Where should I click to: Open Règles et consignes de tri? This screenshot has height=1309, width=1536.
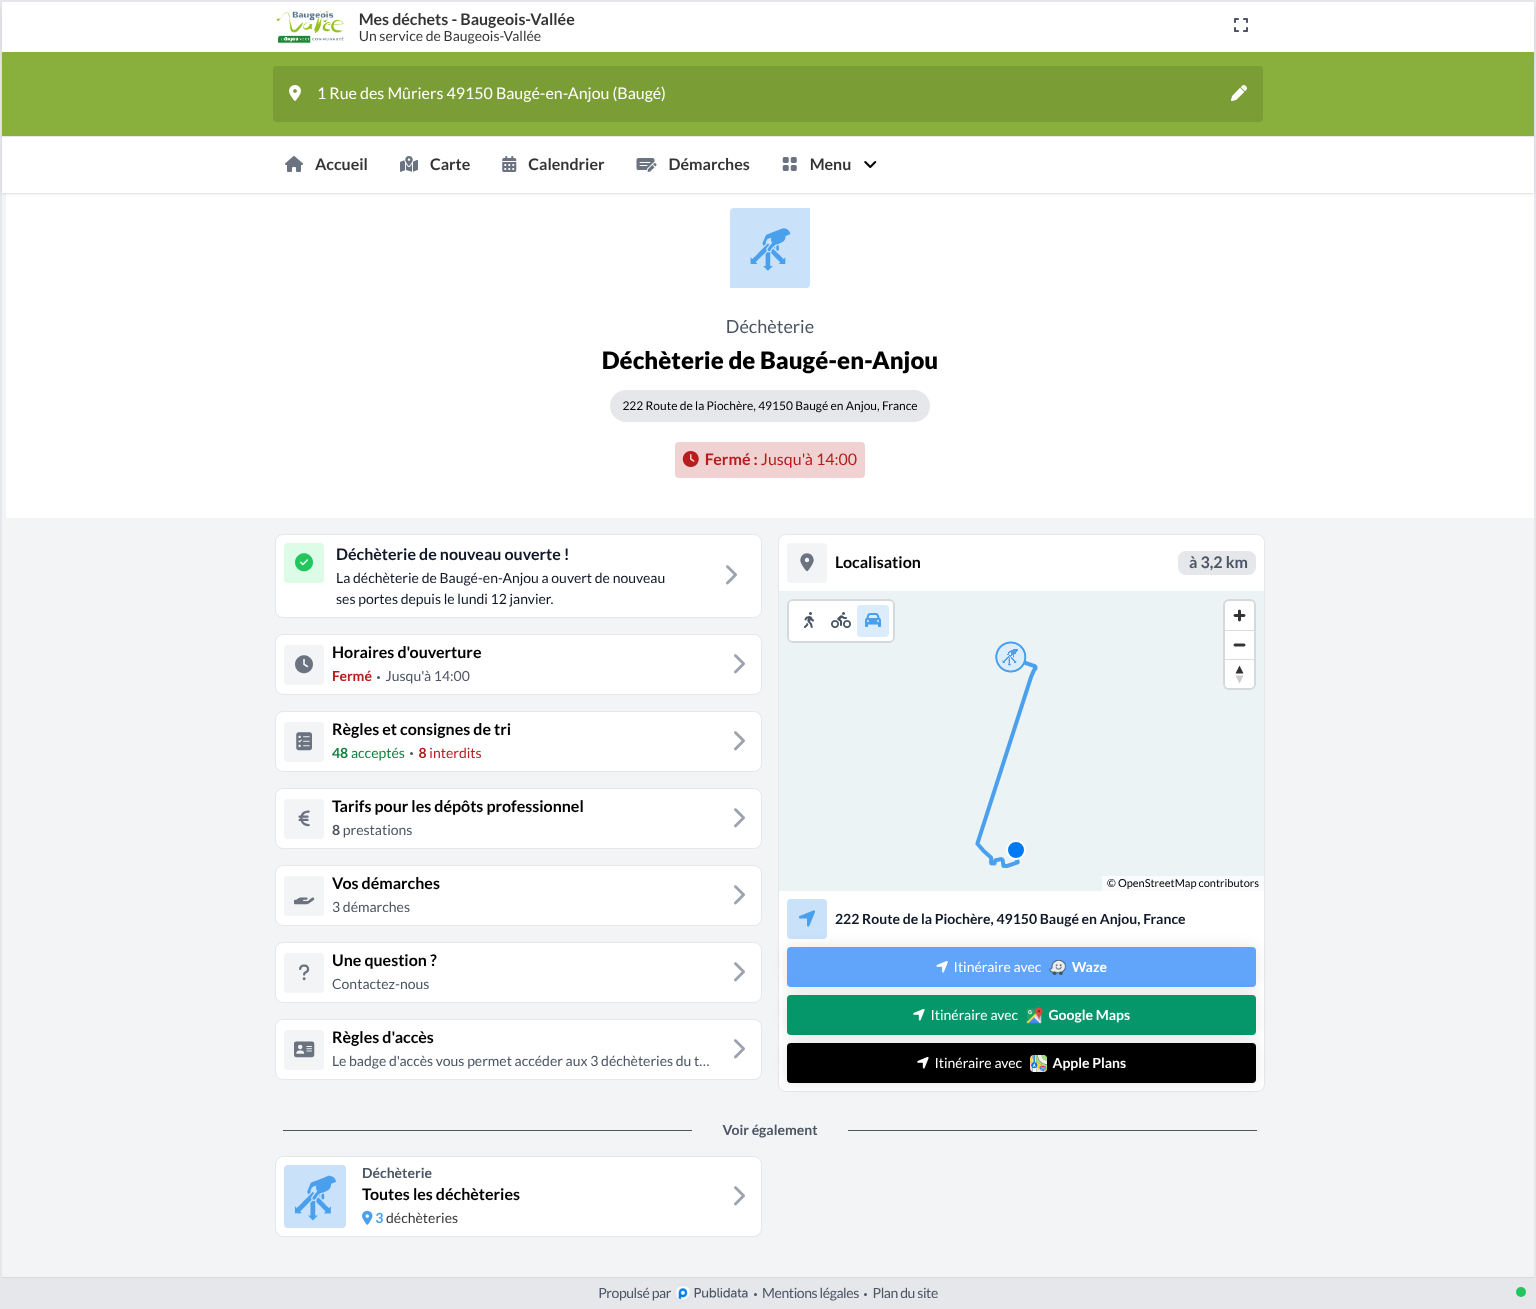[x=518, y=741]
